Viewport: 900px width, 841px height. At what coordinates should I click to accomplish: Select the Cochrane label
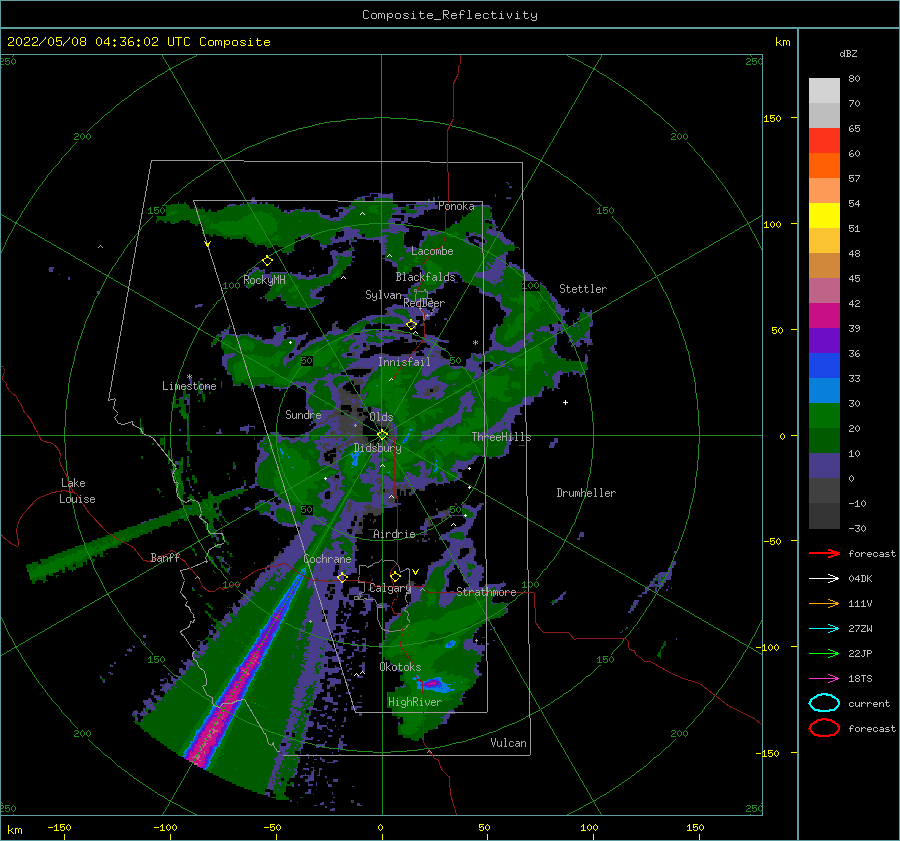click(x=327, y=559)
